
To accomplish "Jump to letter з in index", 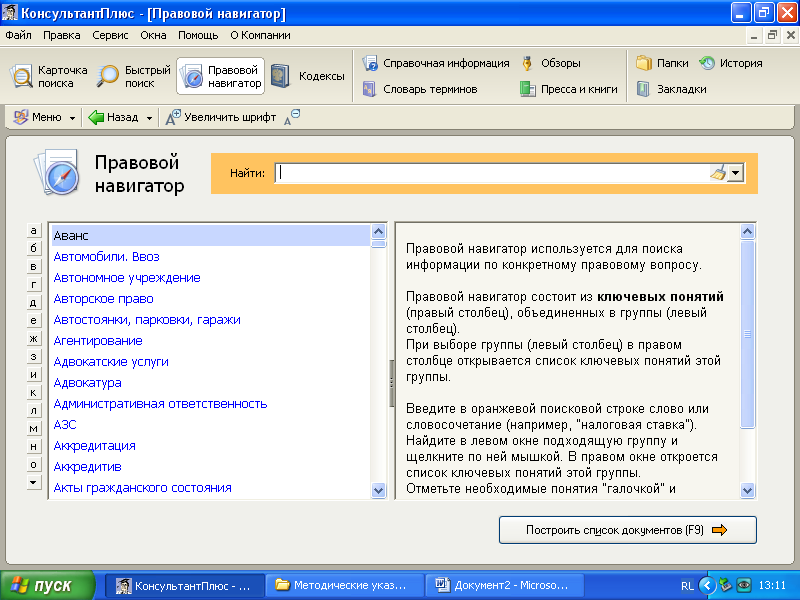I will pos(33,356).
